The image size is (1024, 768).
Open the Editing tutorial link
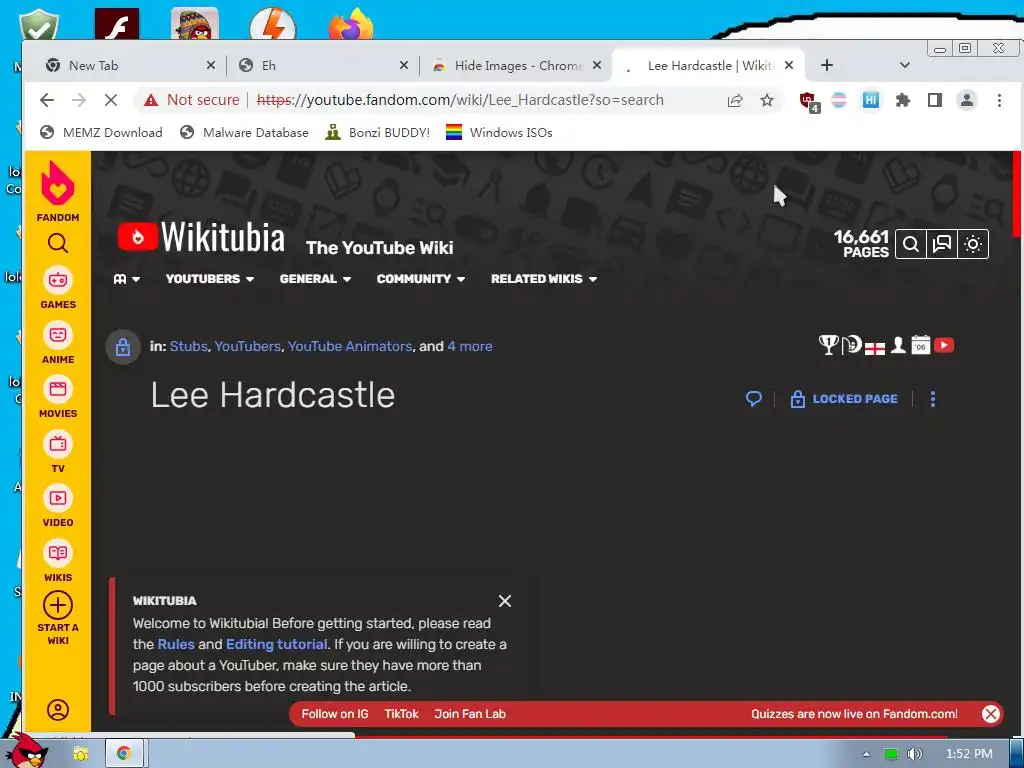(x=276, y=645)
